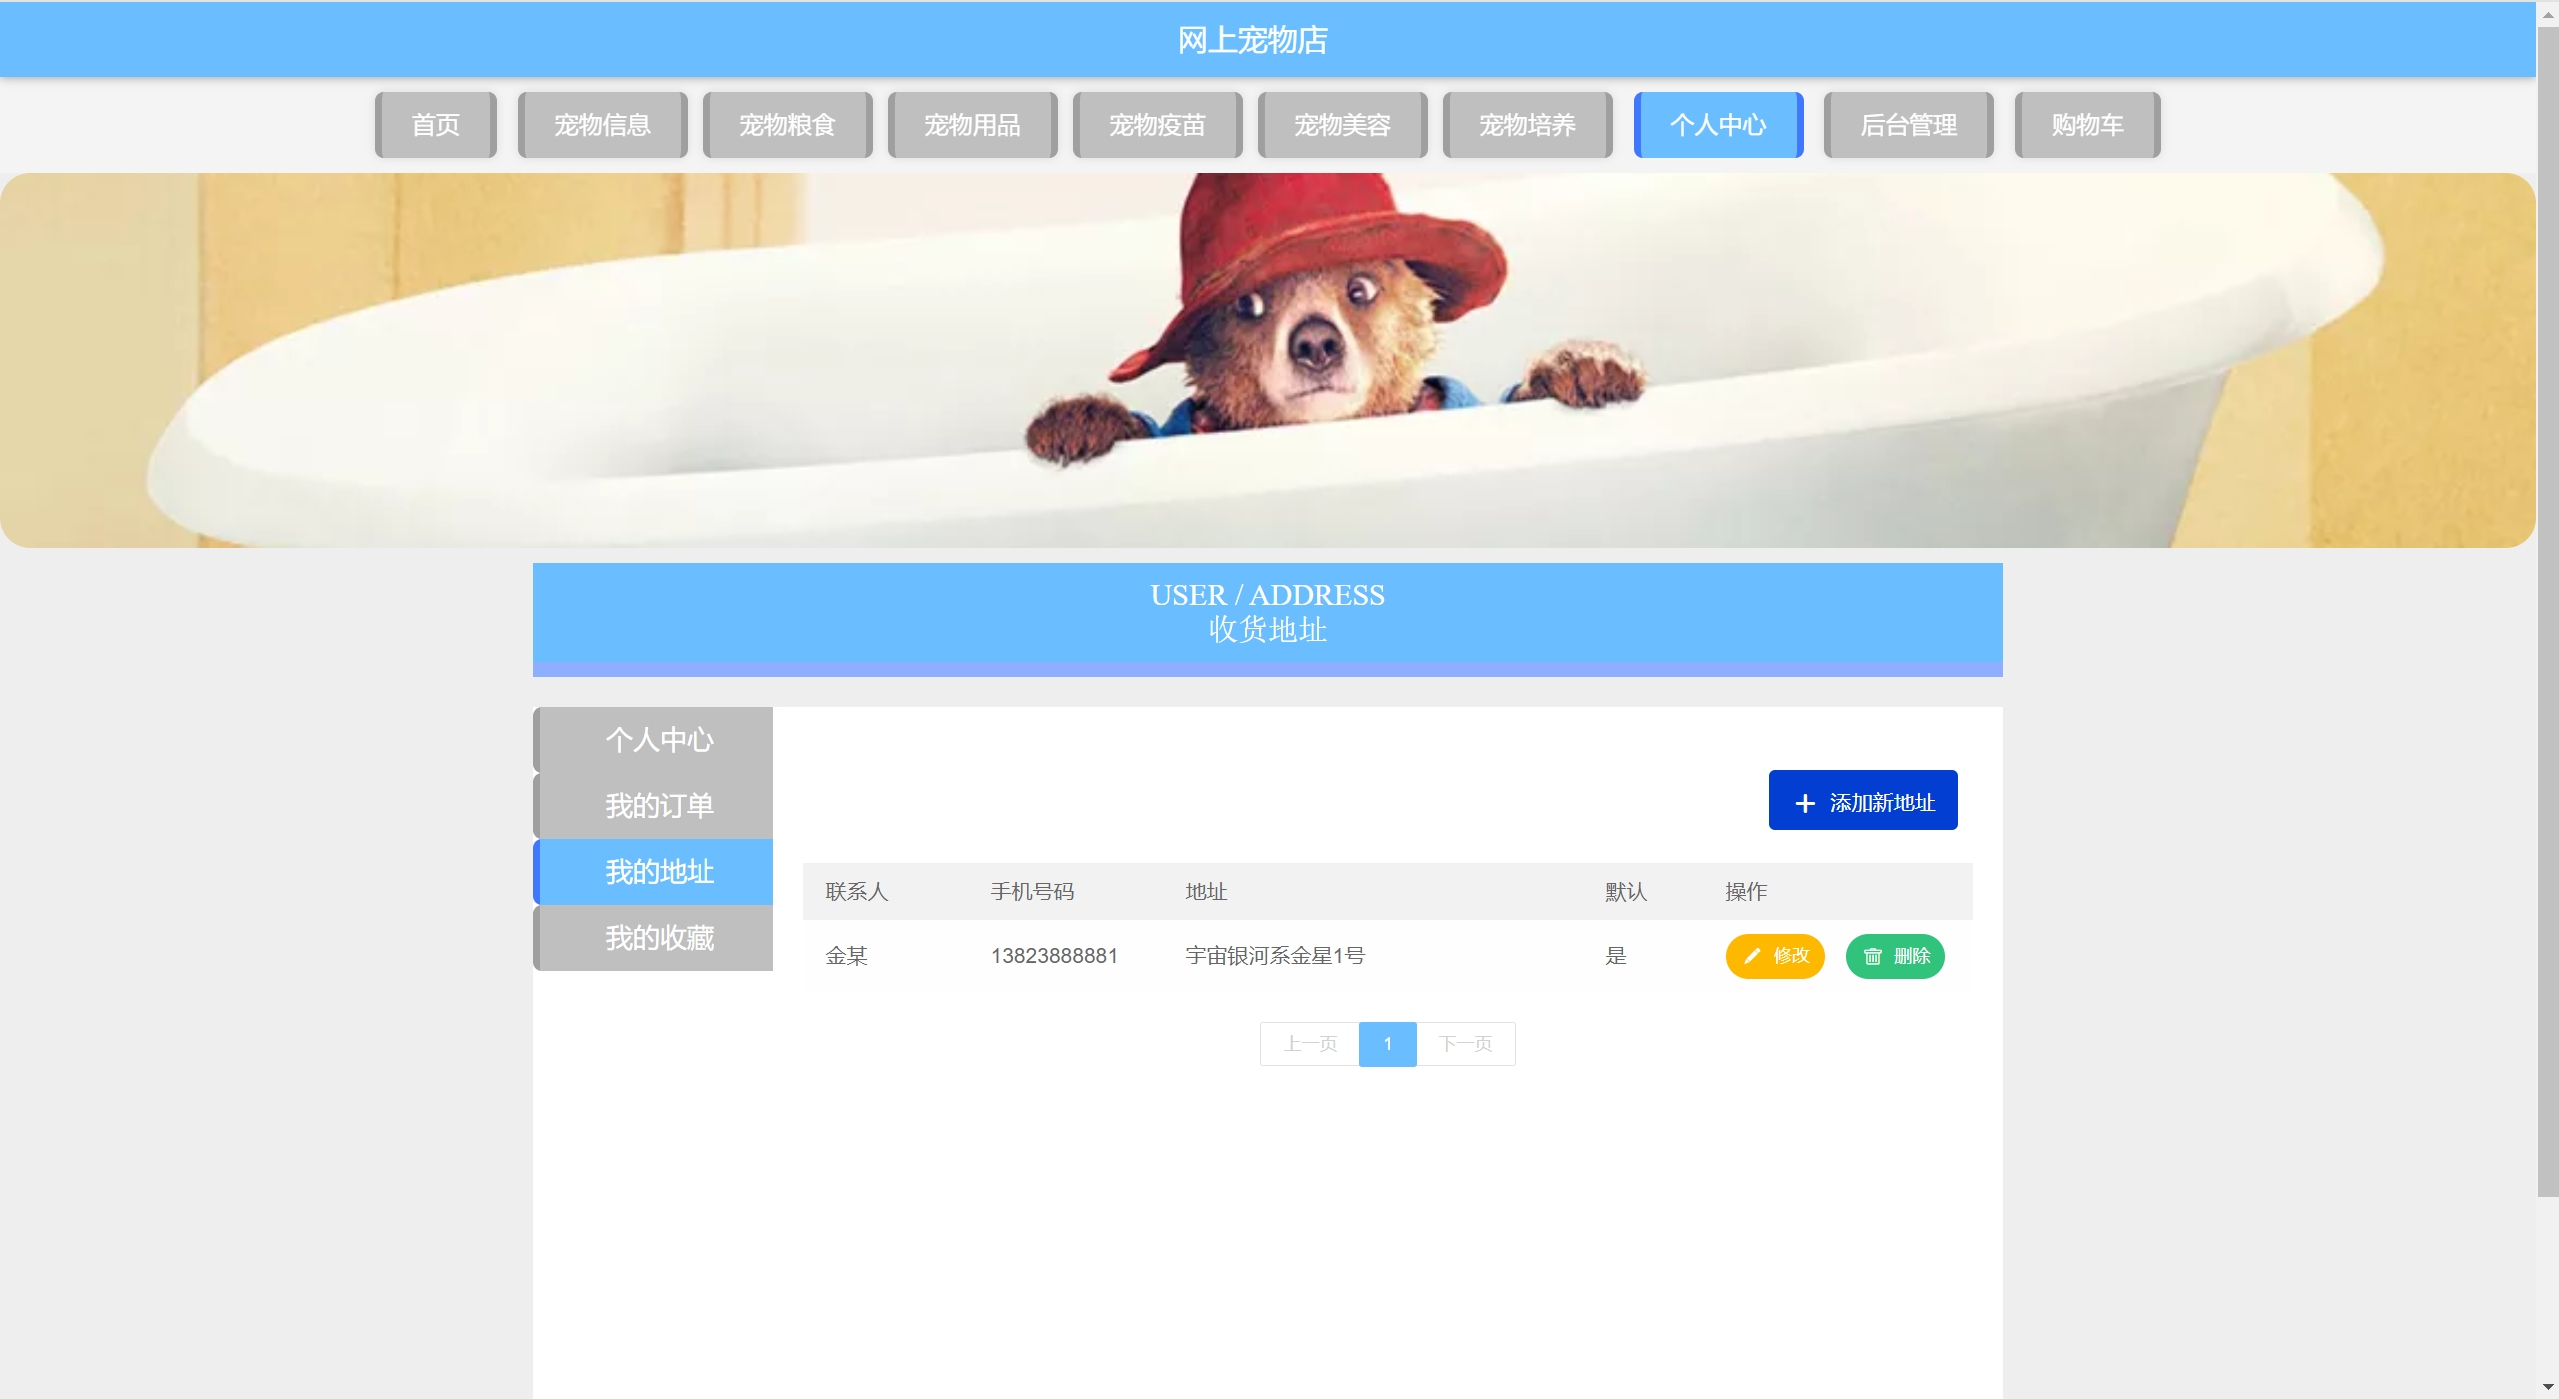Click the highlighted 个人中心 top tab
This screenshot has width=2559, height=1399.
click(1718, 125)
